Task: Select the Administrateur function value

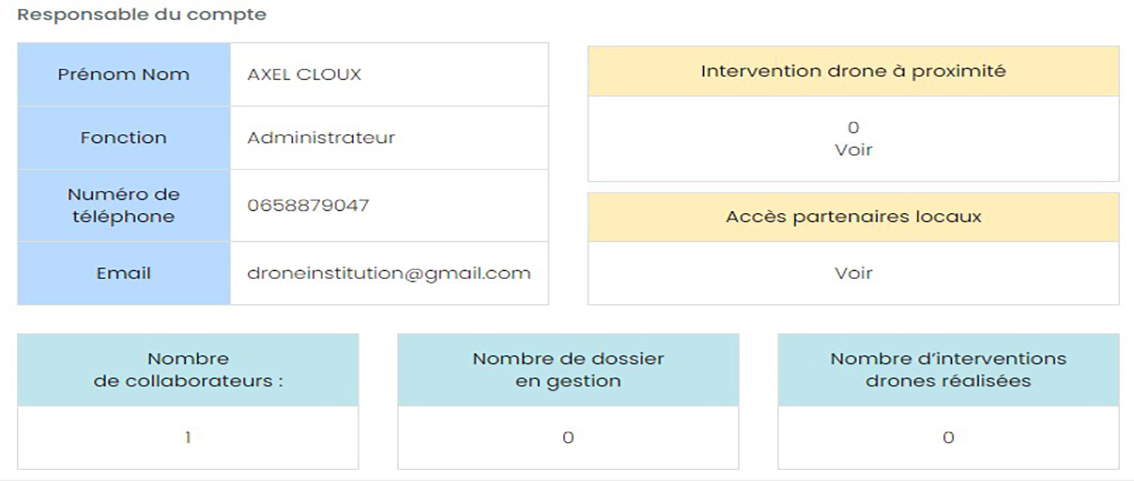Action: pyautogui.click(x=390, y=137)
